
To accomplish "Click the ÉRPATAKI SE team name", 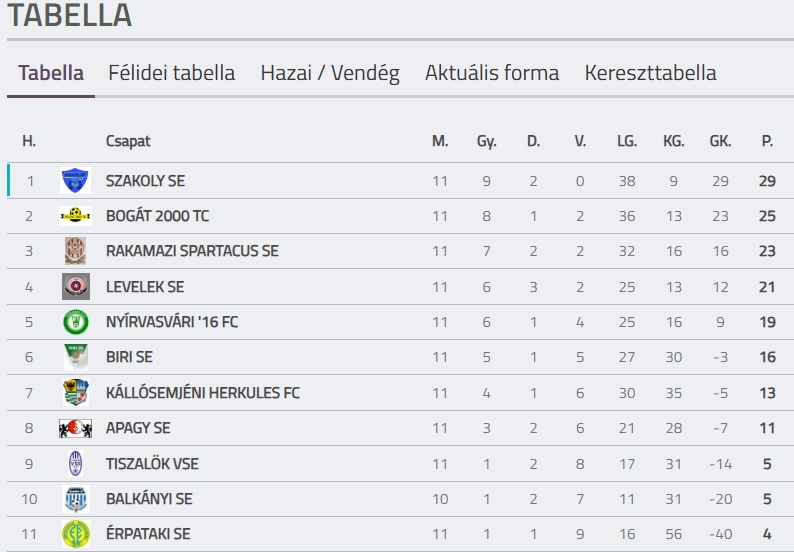I will [148, 534].
